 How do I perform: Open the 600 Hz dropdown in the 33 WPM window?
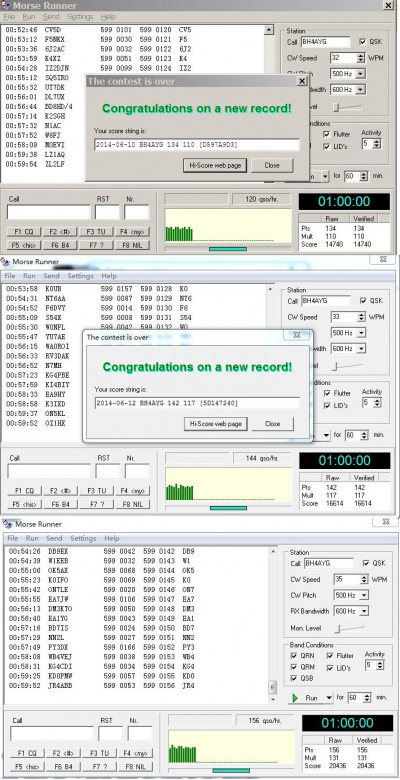361,348
